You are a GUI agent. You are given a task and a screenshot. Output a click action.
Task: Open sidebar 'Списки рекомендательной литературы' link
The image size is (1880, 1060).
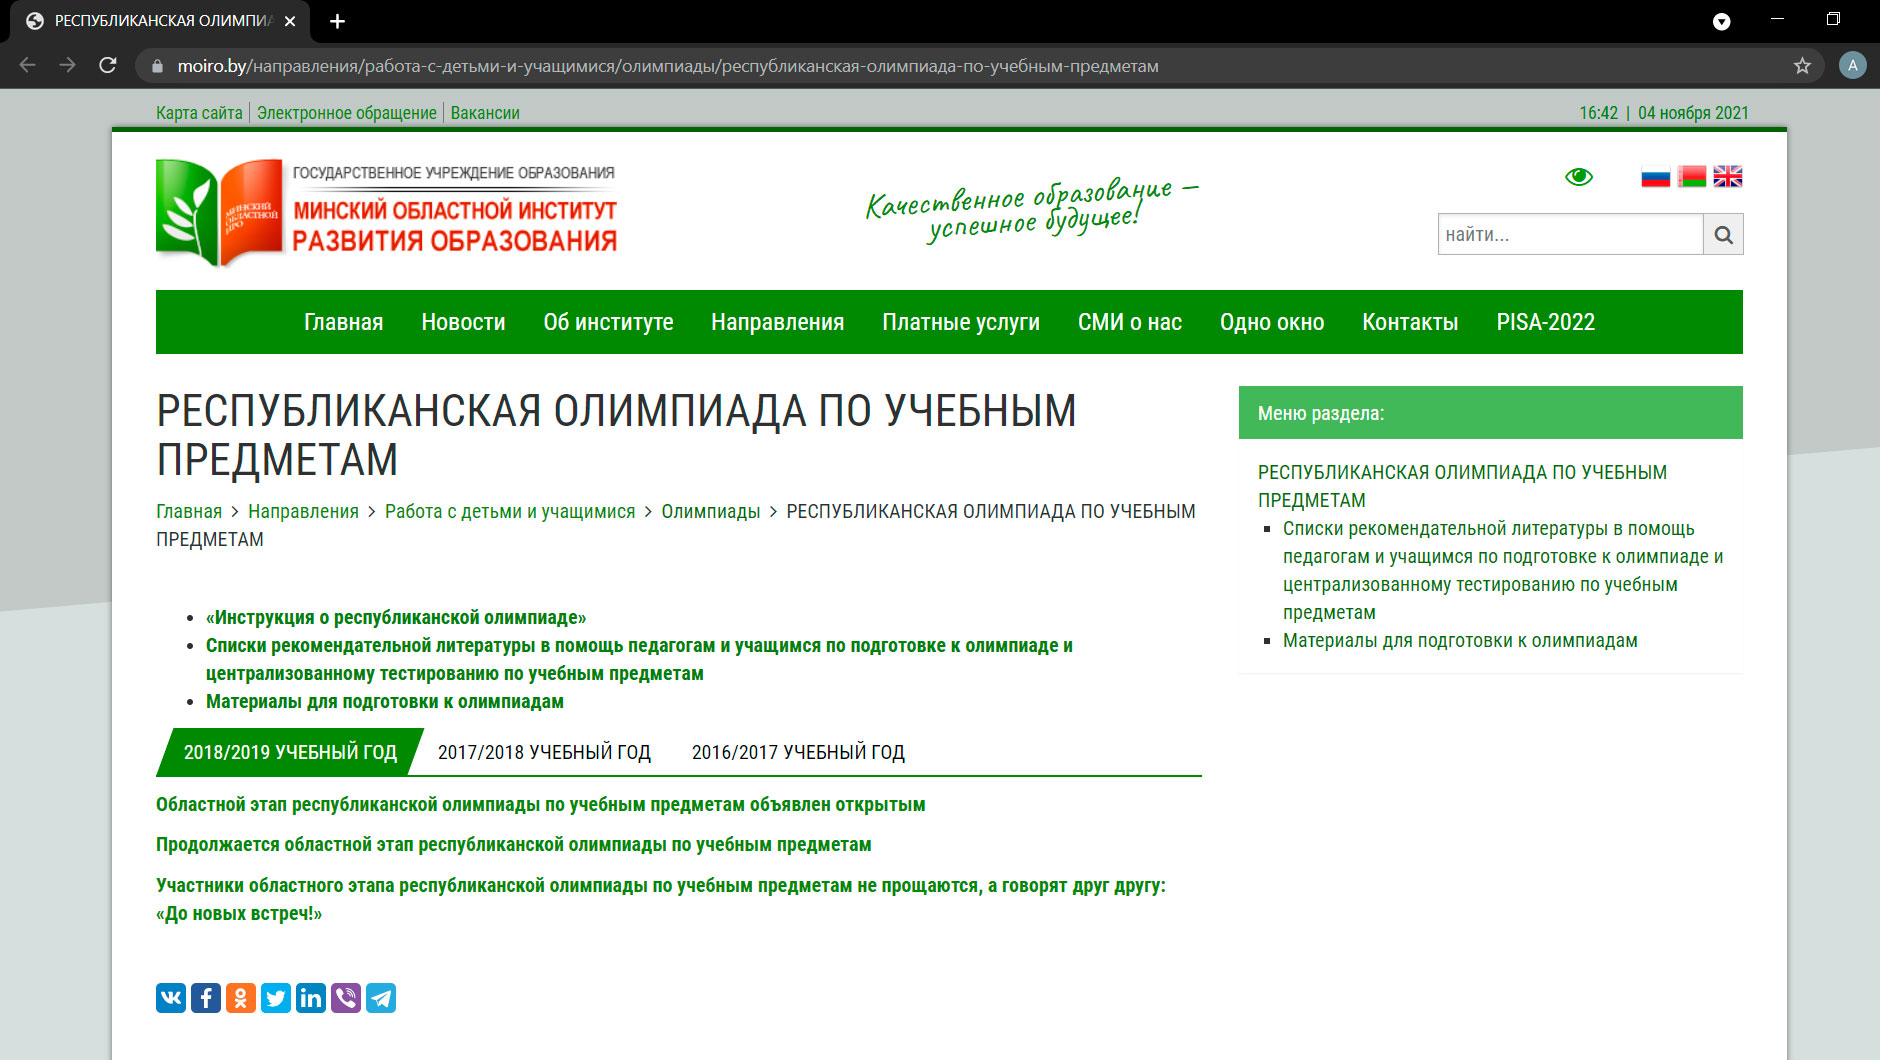tap(1503, 570)
